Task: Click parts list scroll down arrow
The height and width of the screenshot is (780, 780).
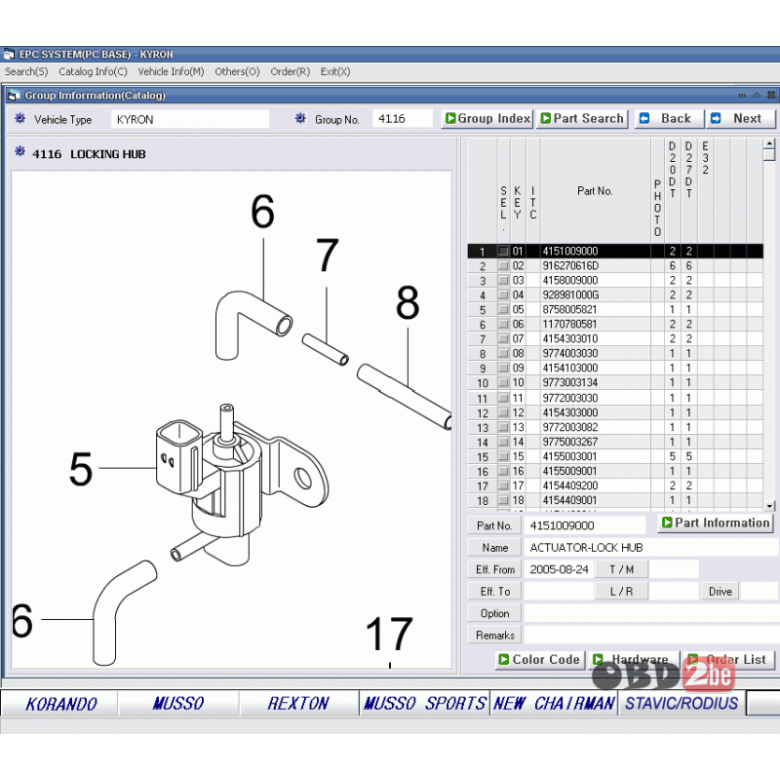Action: 769,505
